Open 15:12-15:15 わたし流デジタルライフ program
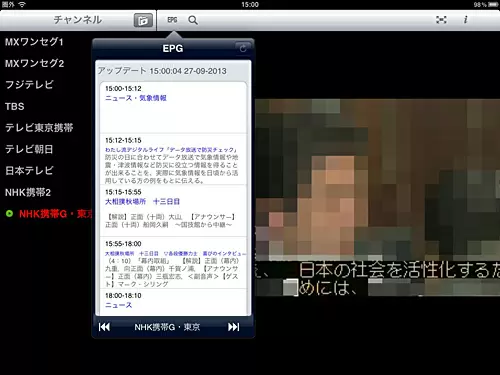The height and width of the screenshot is (375, 500). 173,159
